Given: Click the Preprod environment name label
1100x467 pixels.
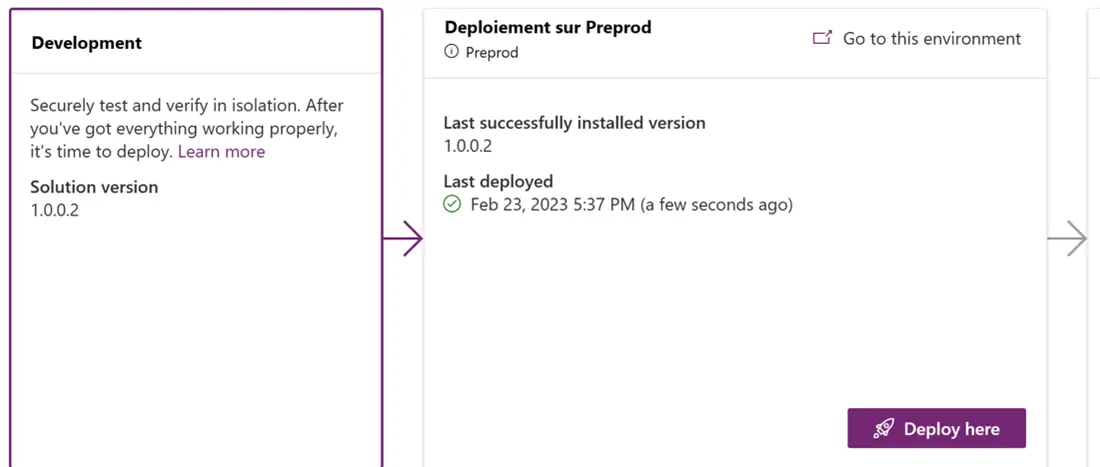Looking at the screenshot, I should coord(492,52).
